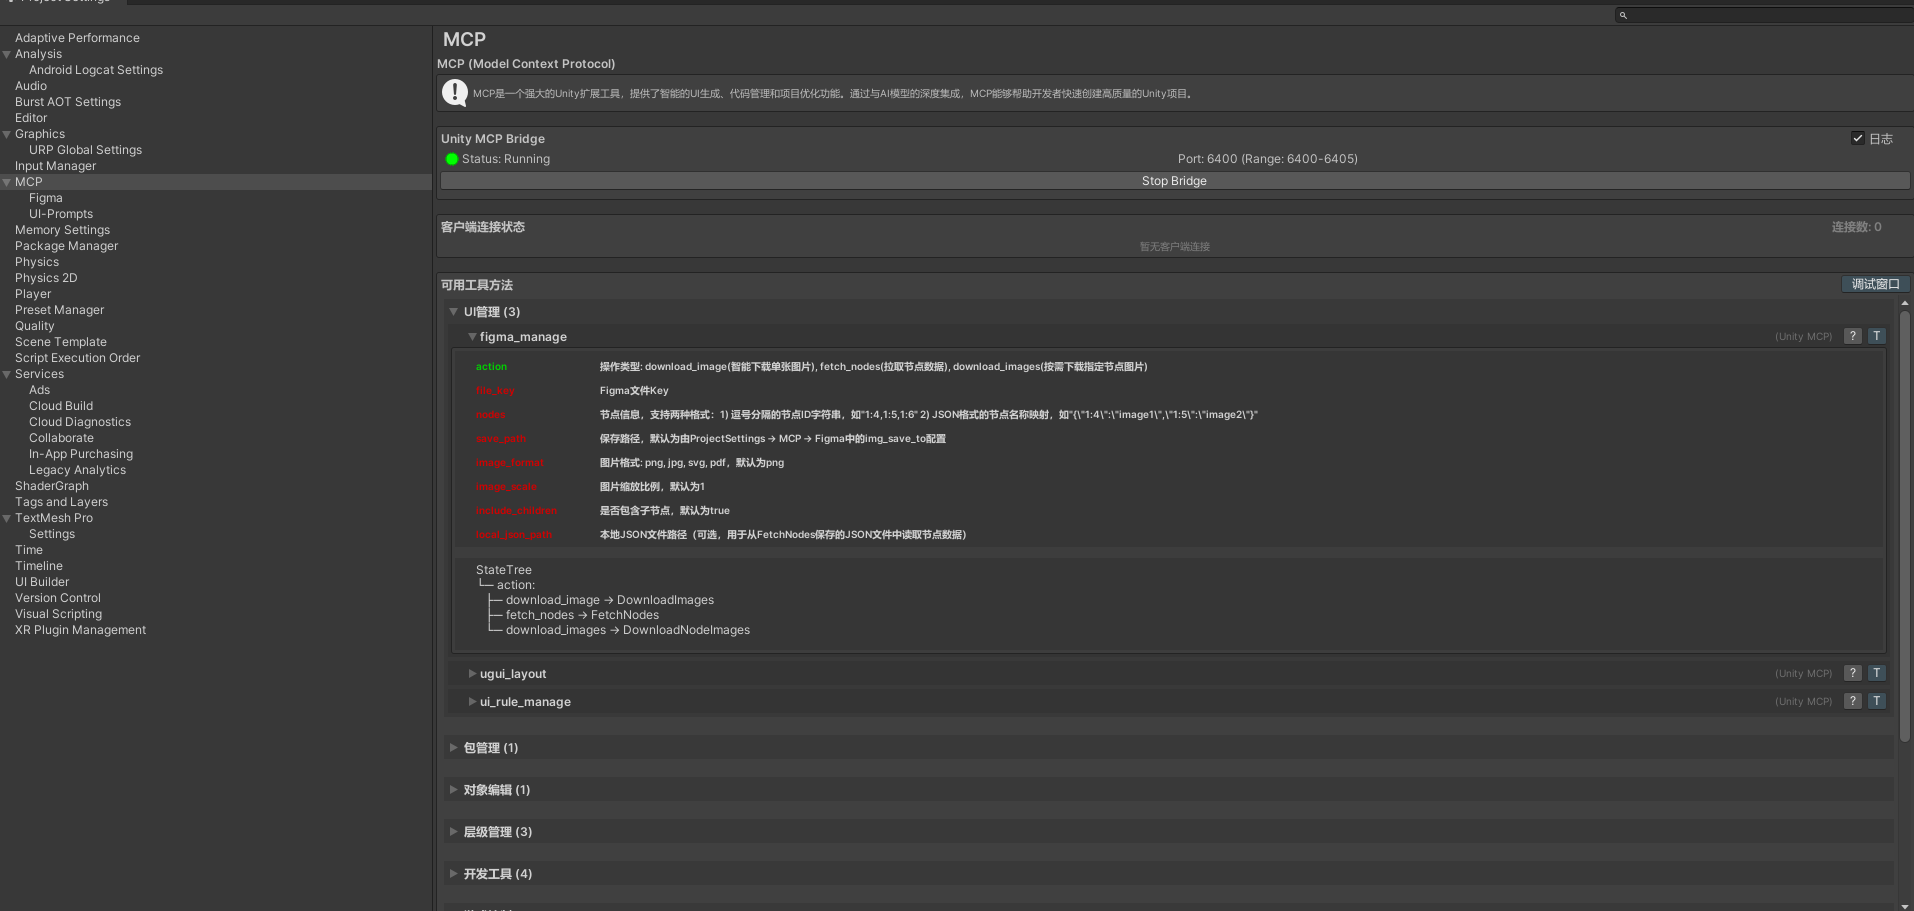
Task: Collapse the Graphics sidebar arrow
Action: [x=7, y=134]
